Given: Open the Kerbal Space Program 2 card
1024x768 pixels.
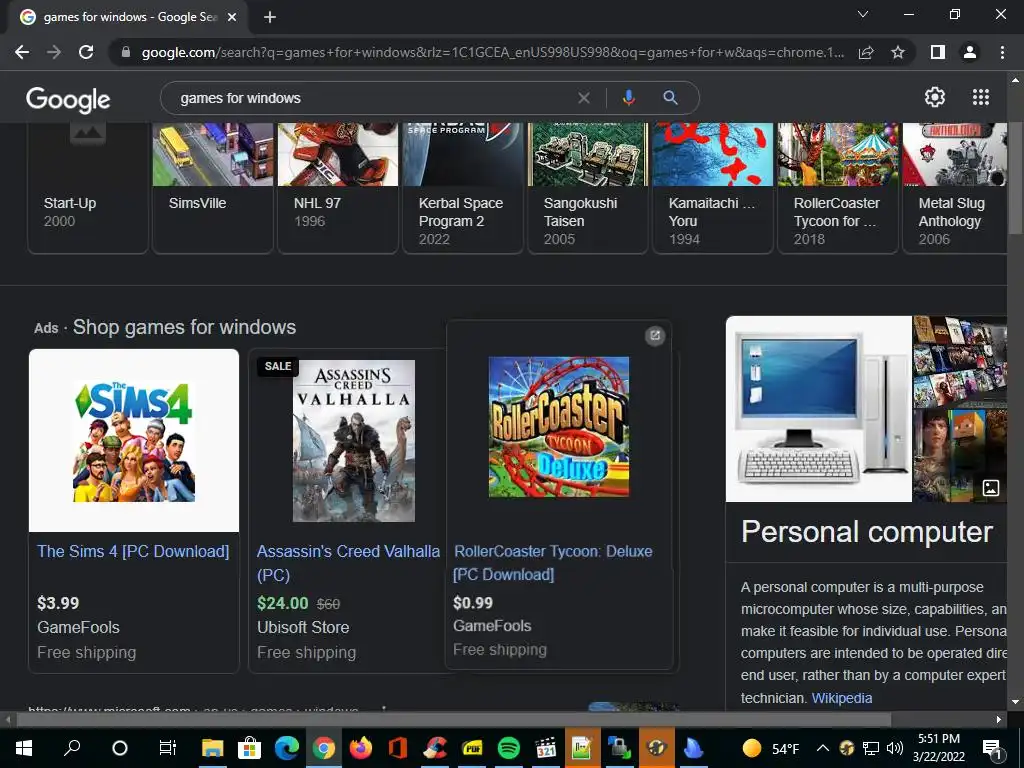Looking at the screenshot, I should tap(463, 188).
